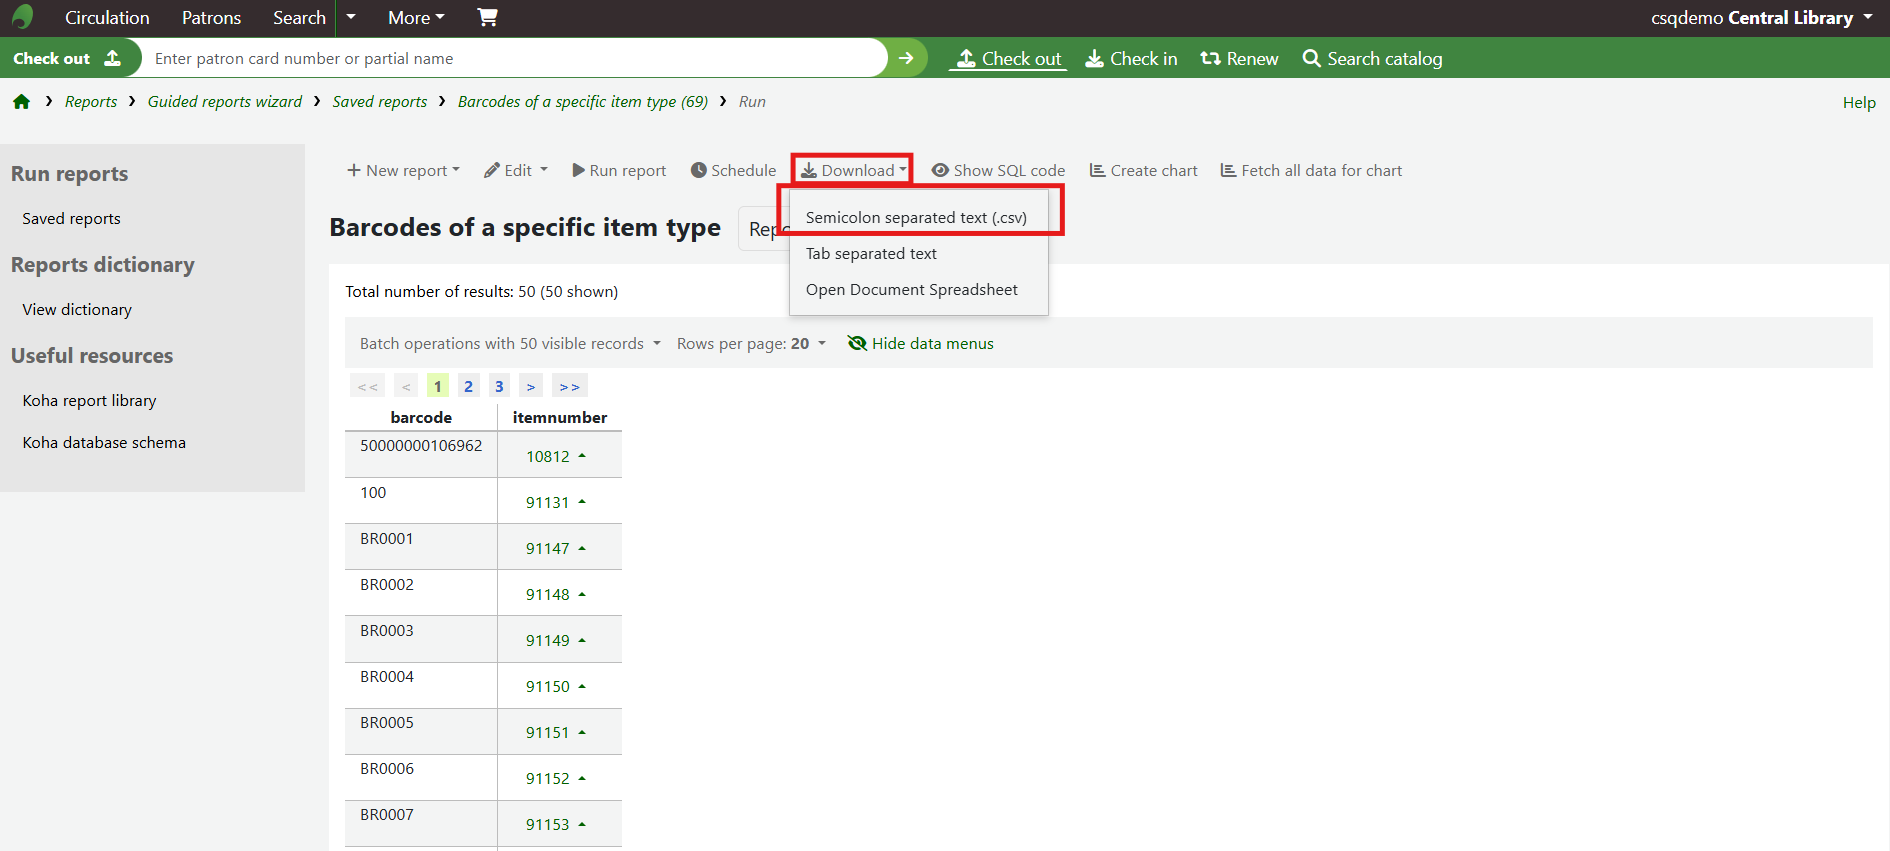
Task: Select Open Document Spreadsheet download option
Action: 911,290
